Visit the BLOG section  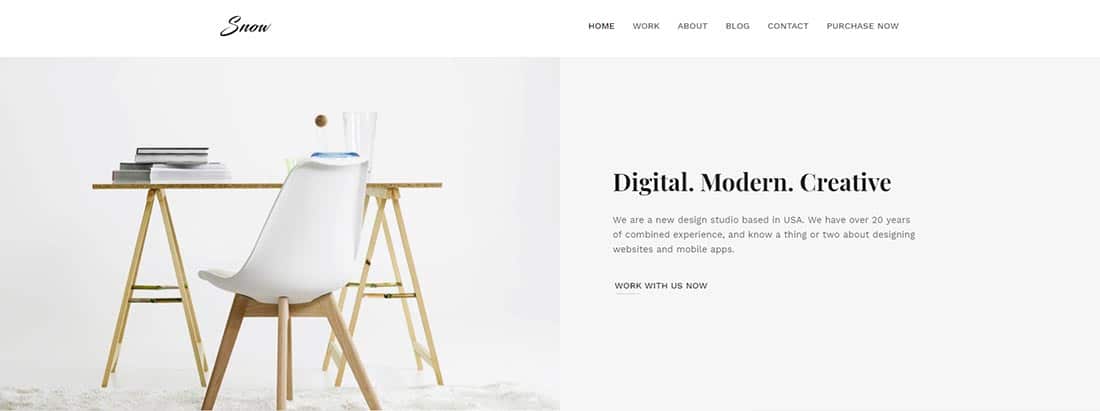(x=737, y=26)
